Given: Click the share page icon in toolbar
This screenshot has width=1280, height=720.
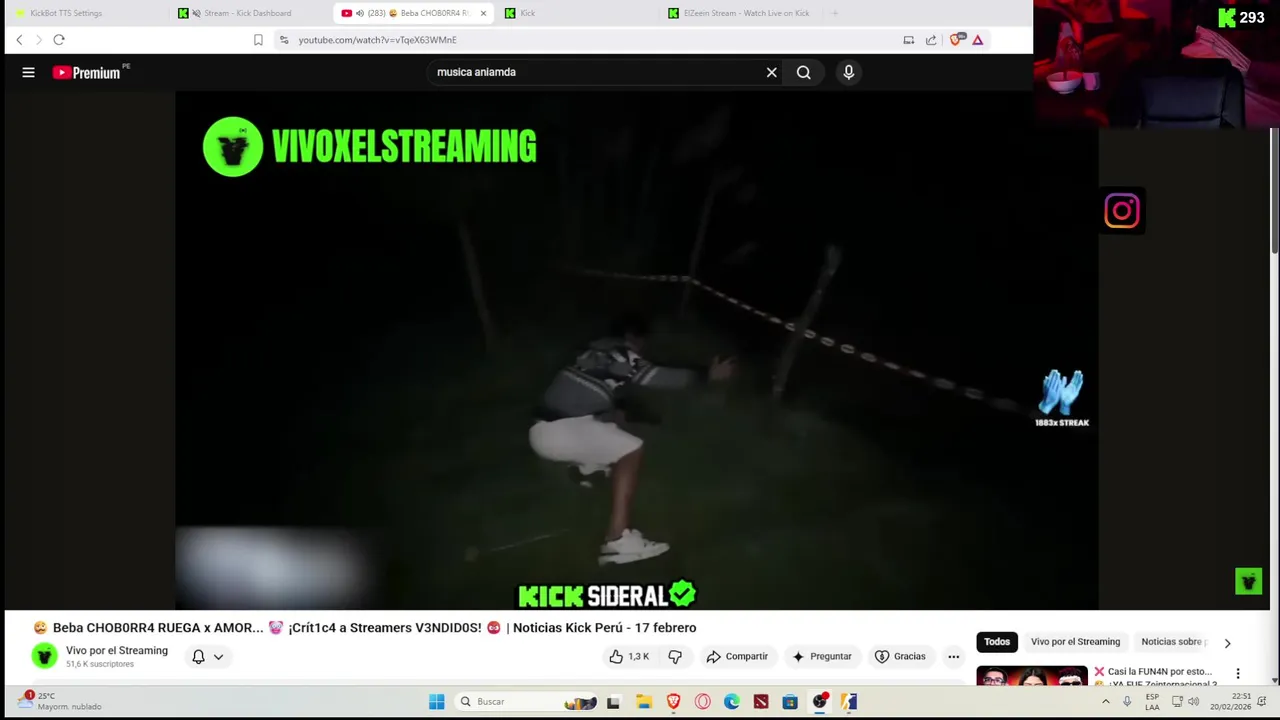Looking at the screenshot, I should click(x=931, y=40).
